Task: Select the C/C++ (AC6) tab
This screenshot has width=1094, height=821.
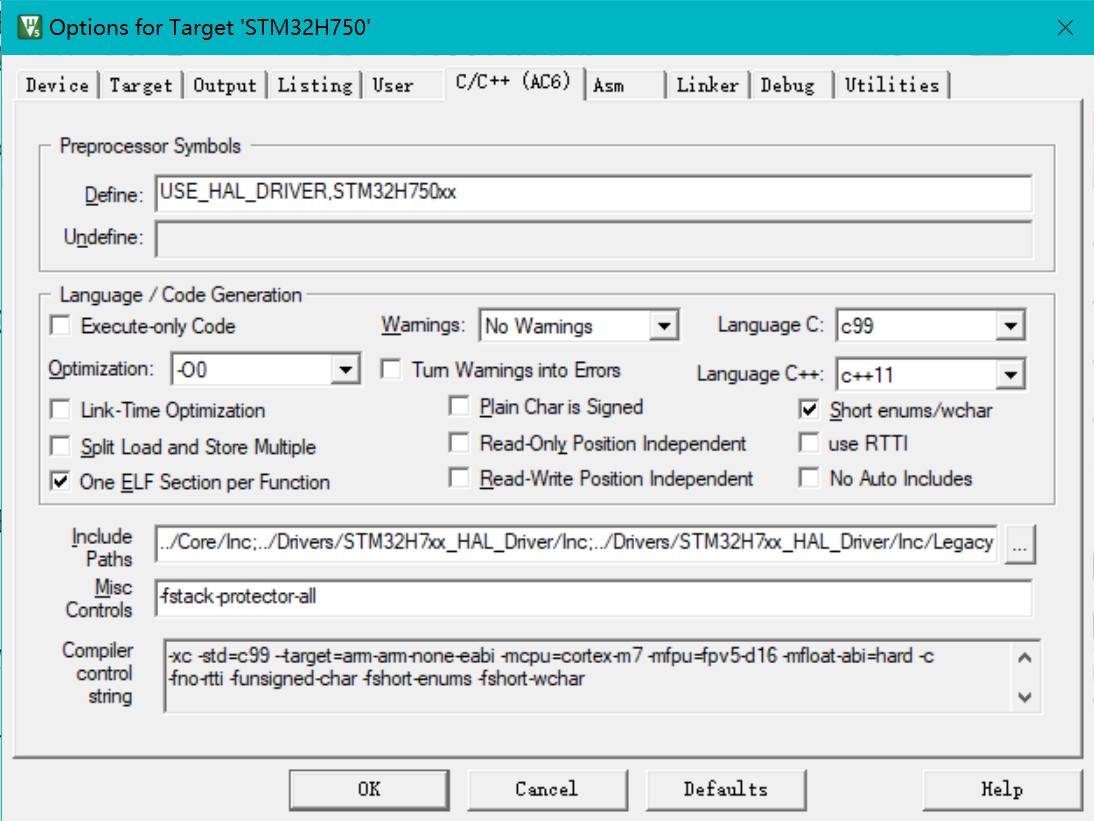Action: [514, 82]
